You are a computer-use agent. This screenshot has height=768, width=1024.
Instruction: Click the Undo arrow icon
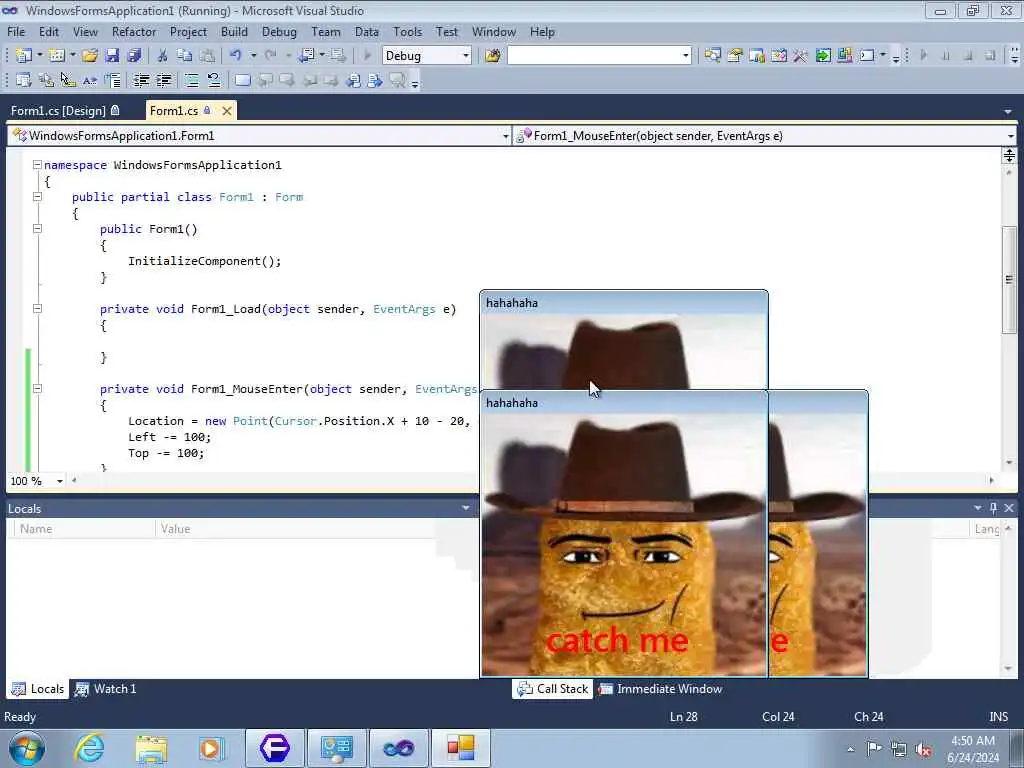pos(236,56)
